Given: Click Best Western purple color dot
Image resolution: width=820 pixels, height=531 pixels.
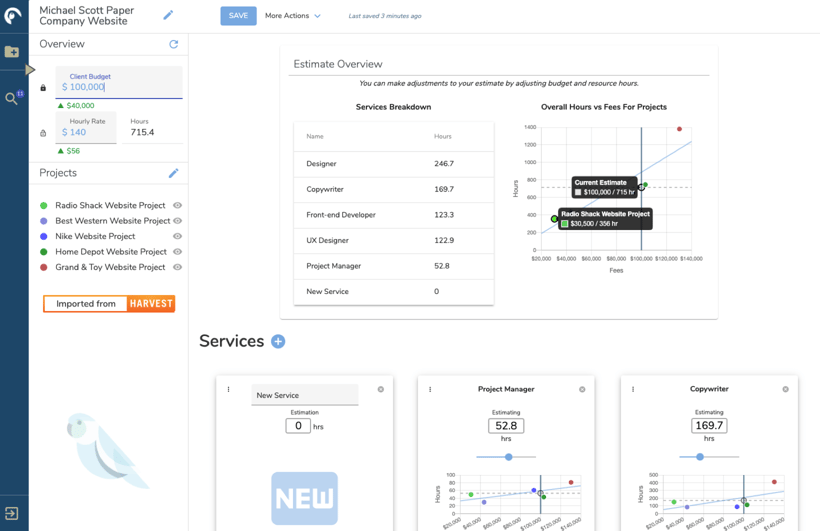Looking at the screenshot, I should [44, 221].
